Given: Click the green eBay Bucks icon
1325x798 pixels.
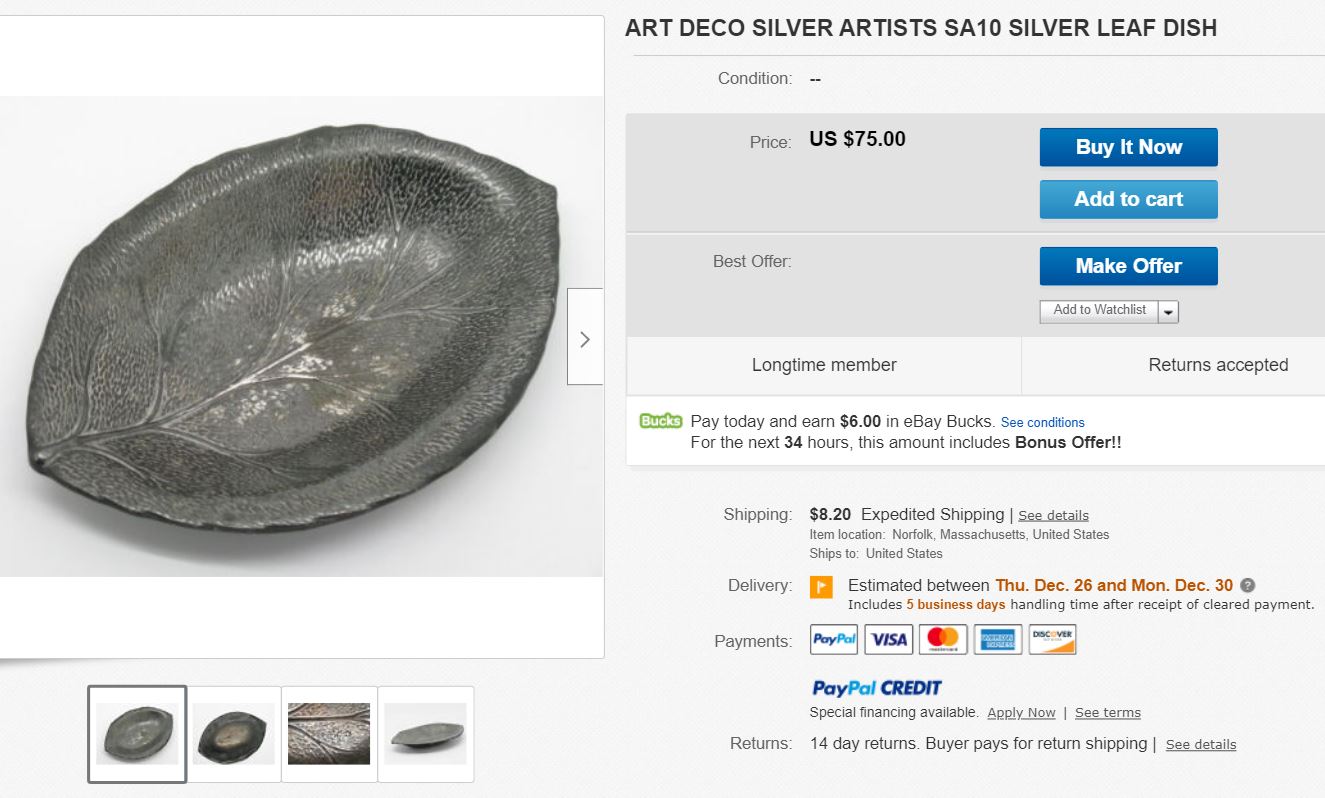Looking at the screenshot, I should click(x=660, y=421).
